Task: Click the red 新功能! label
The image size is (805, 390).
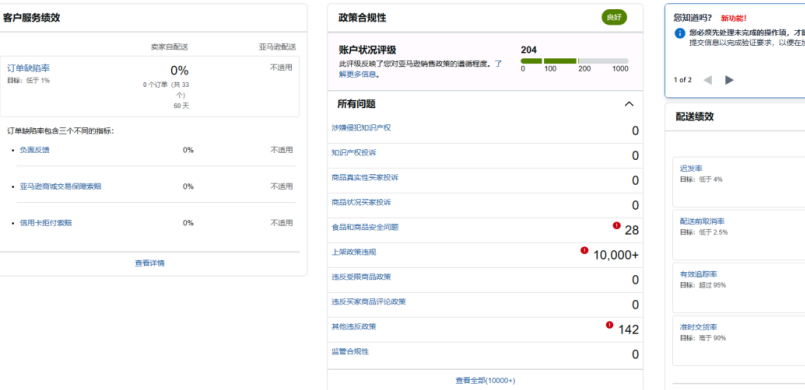Action: (734, 18)
